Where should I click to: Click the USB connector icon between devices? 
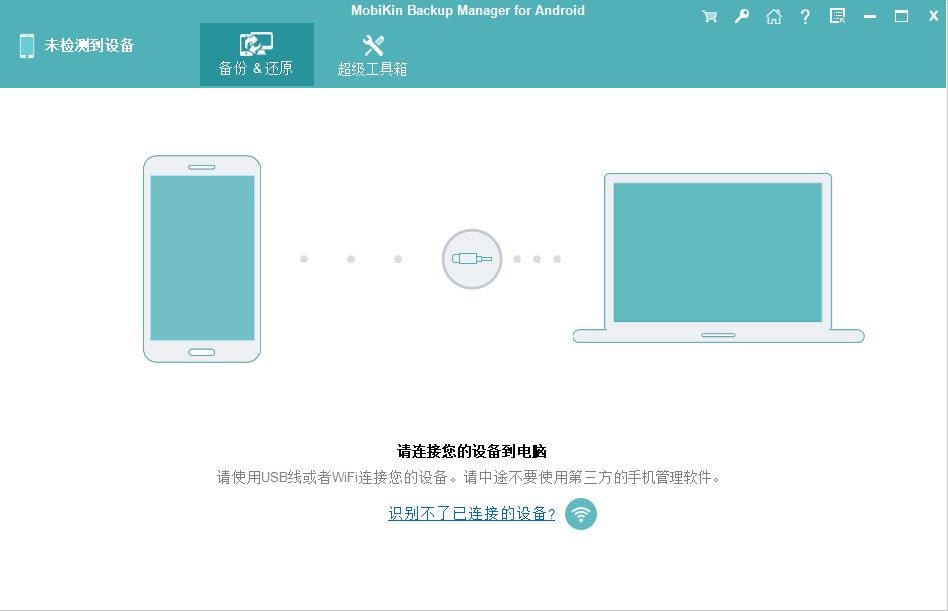(471, 259)
